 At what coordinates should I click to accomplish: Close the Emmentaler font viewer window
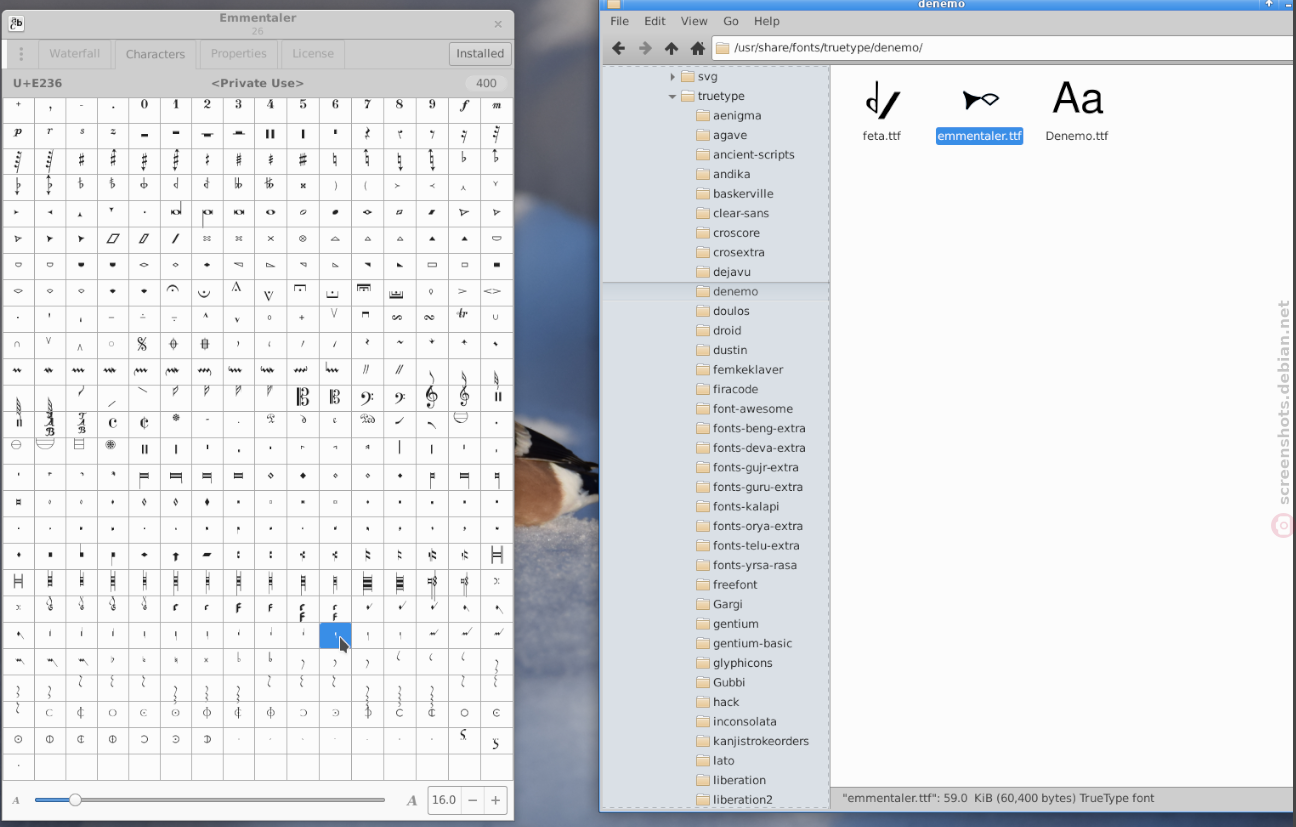[x=498, y=24]
